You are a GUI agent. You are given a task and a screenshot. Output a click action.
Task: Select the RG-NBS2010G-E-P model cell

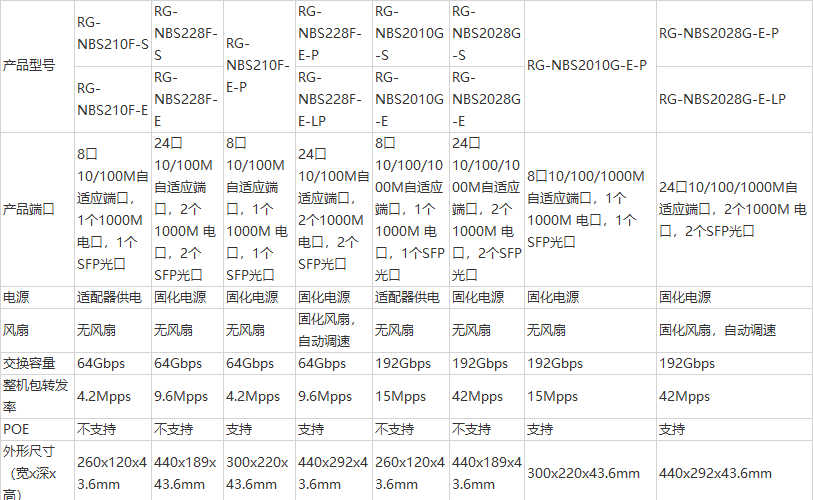tap(586, 66)
